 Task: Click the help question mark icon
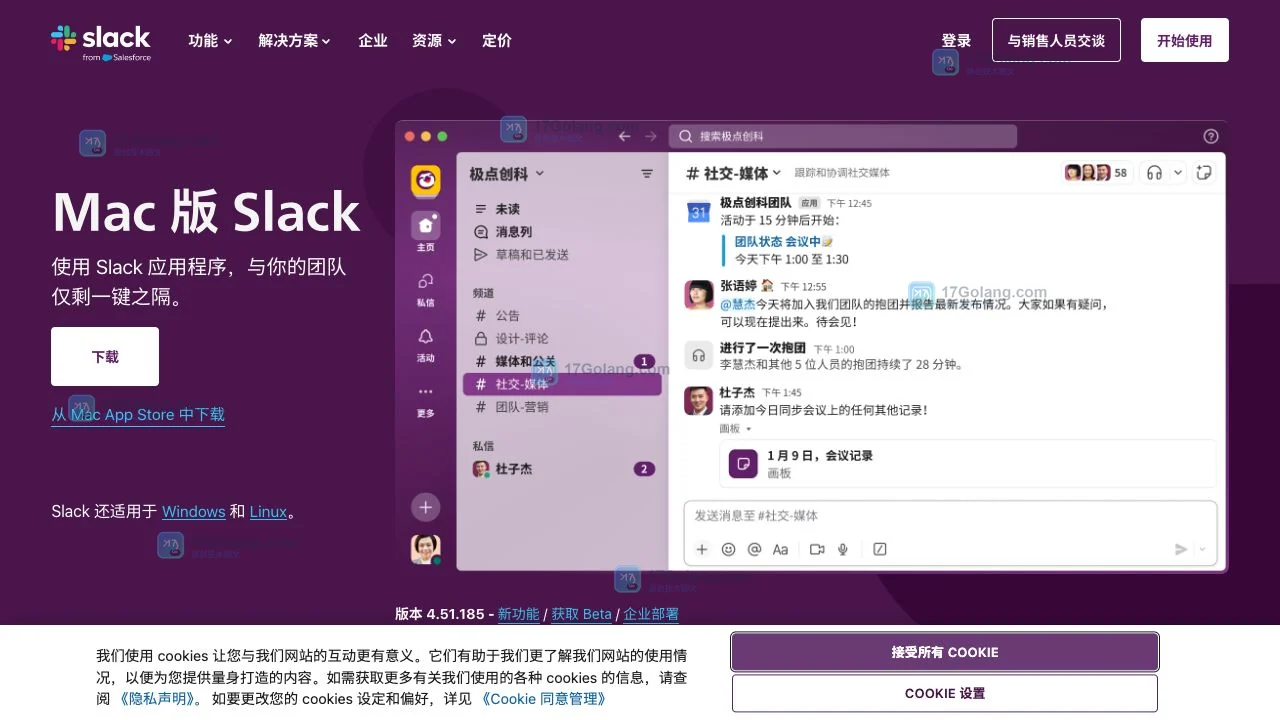pyautogui.click(x=1211, y=136)
